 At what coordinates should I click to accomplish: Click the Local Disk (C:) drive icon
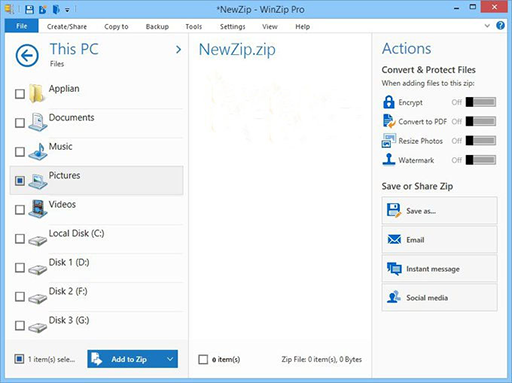coord(37,240)
